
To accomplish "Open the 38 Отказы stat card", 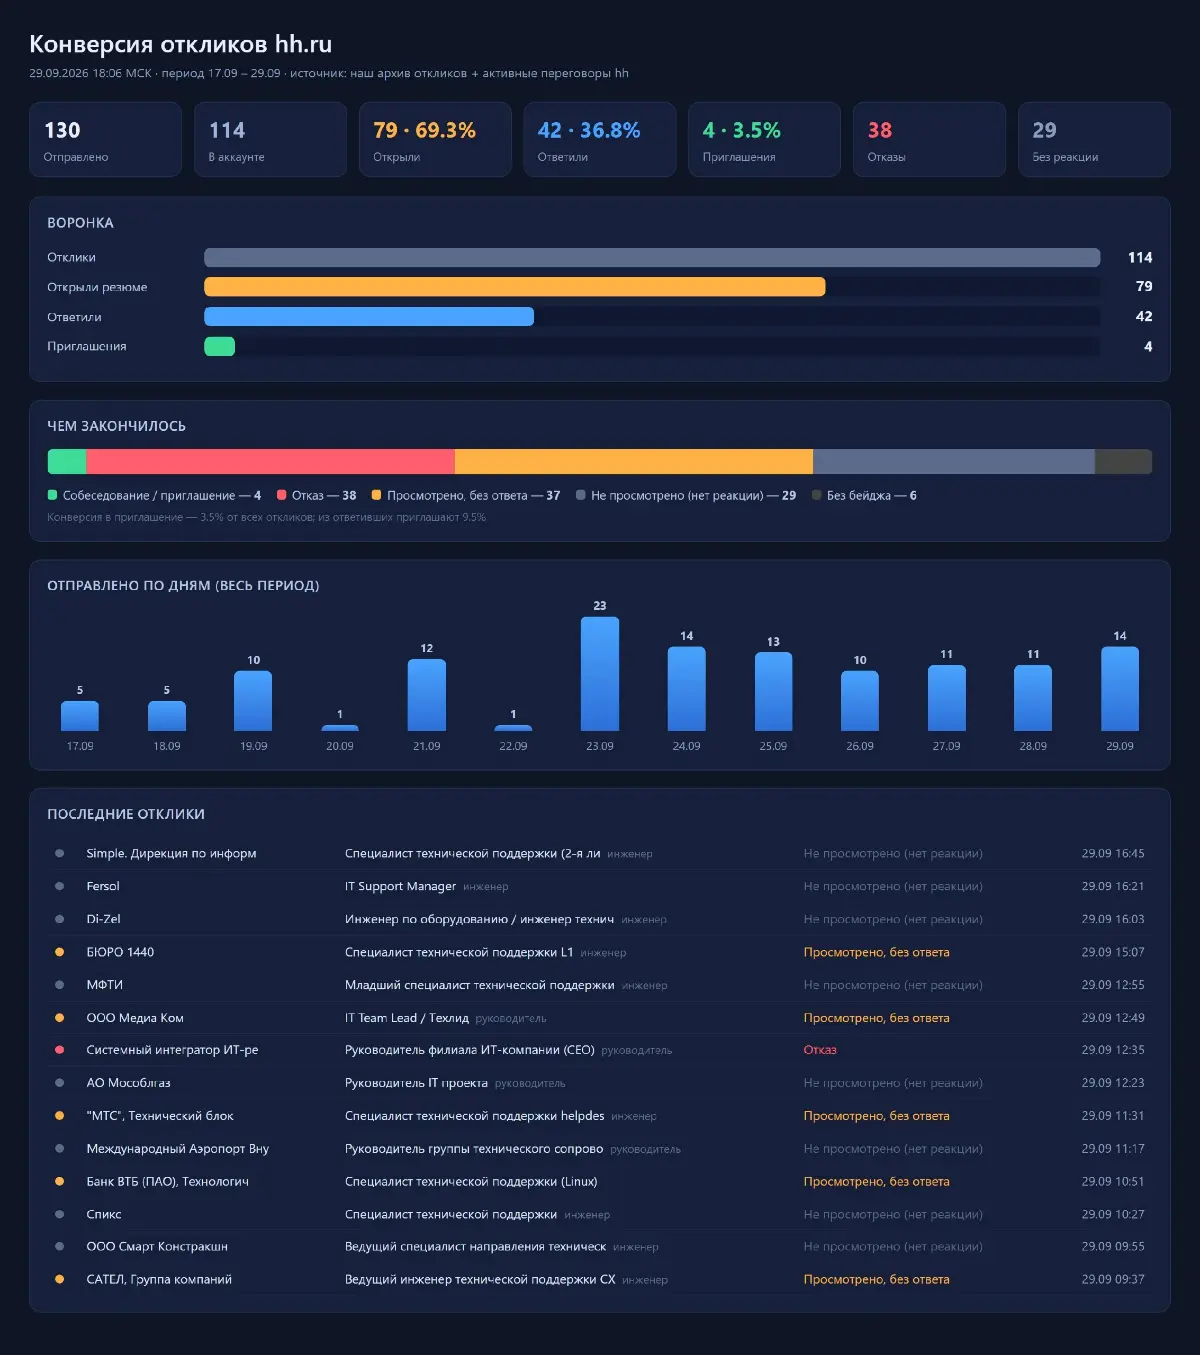I will tap(929, 140).
